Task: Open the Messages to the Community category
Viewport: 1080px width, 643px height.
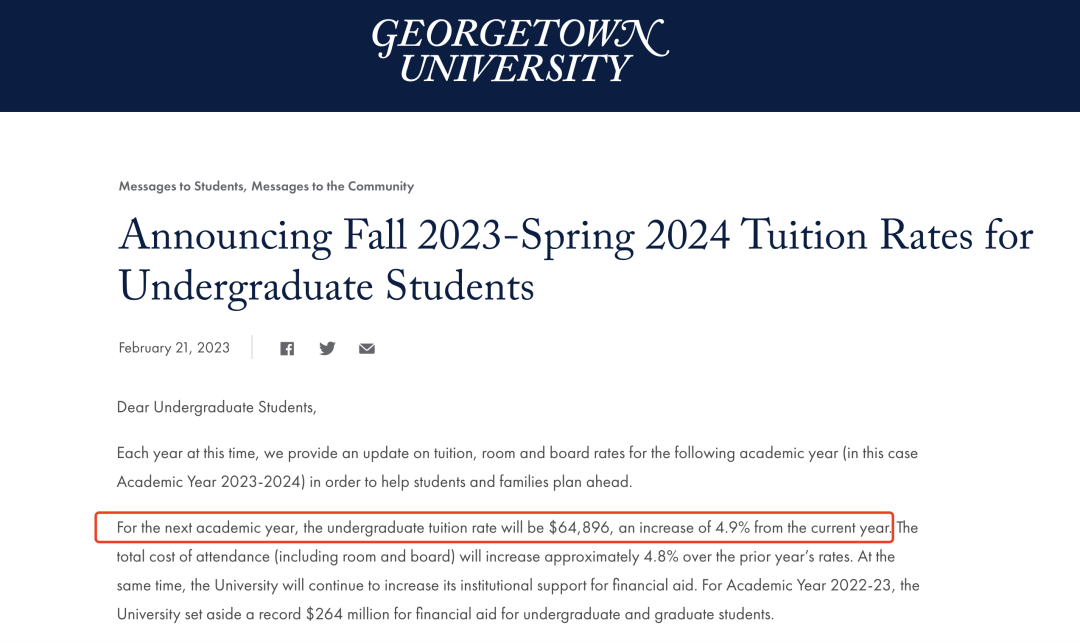Action: pos(333,186)
